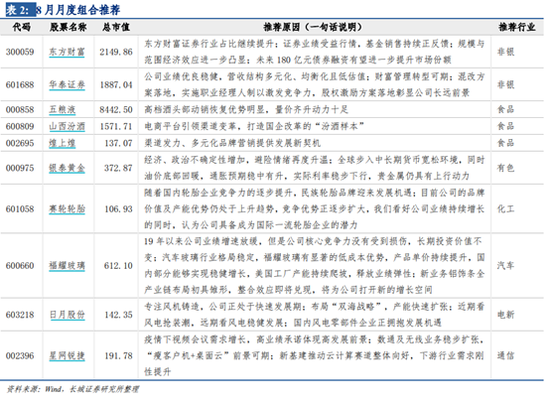Click the reason text for 五粮液
Image resolution: width=550 pixels, height=401 pixels.
click(246, 109)
